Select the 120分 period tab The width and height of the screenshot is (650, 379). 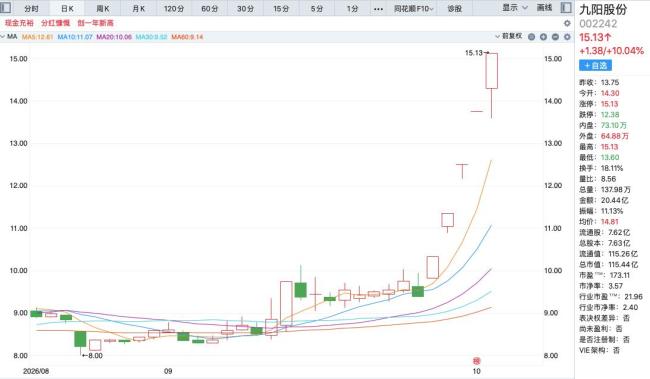174,8
